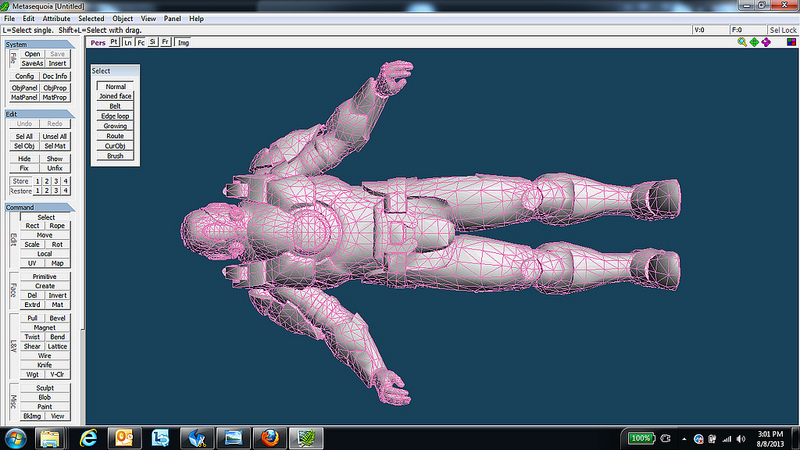Click the Open file button
Screen dimensions: 800x450
pos(32,54)
